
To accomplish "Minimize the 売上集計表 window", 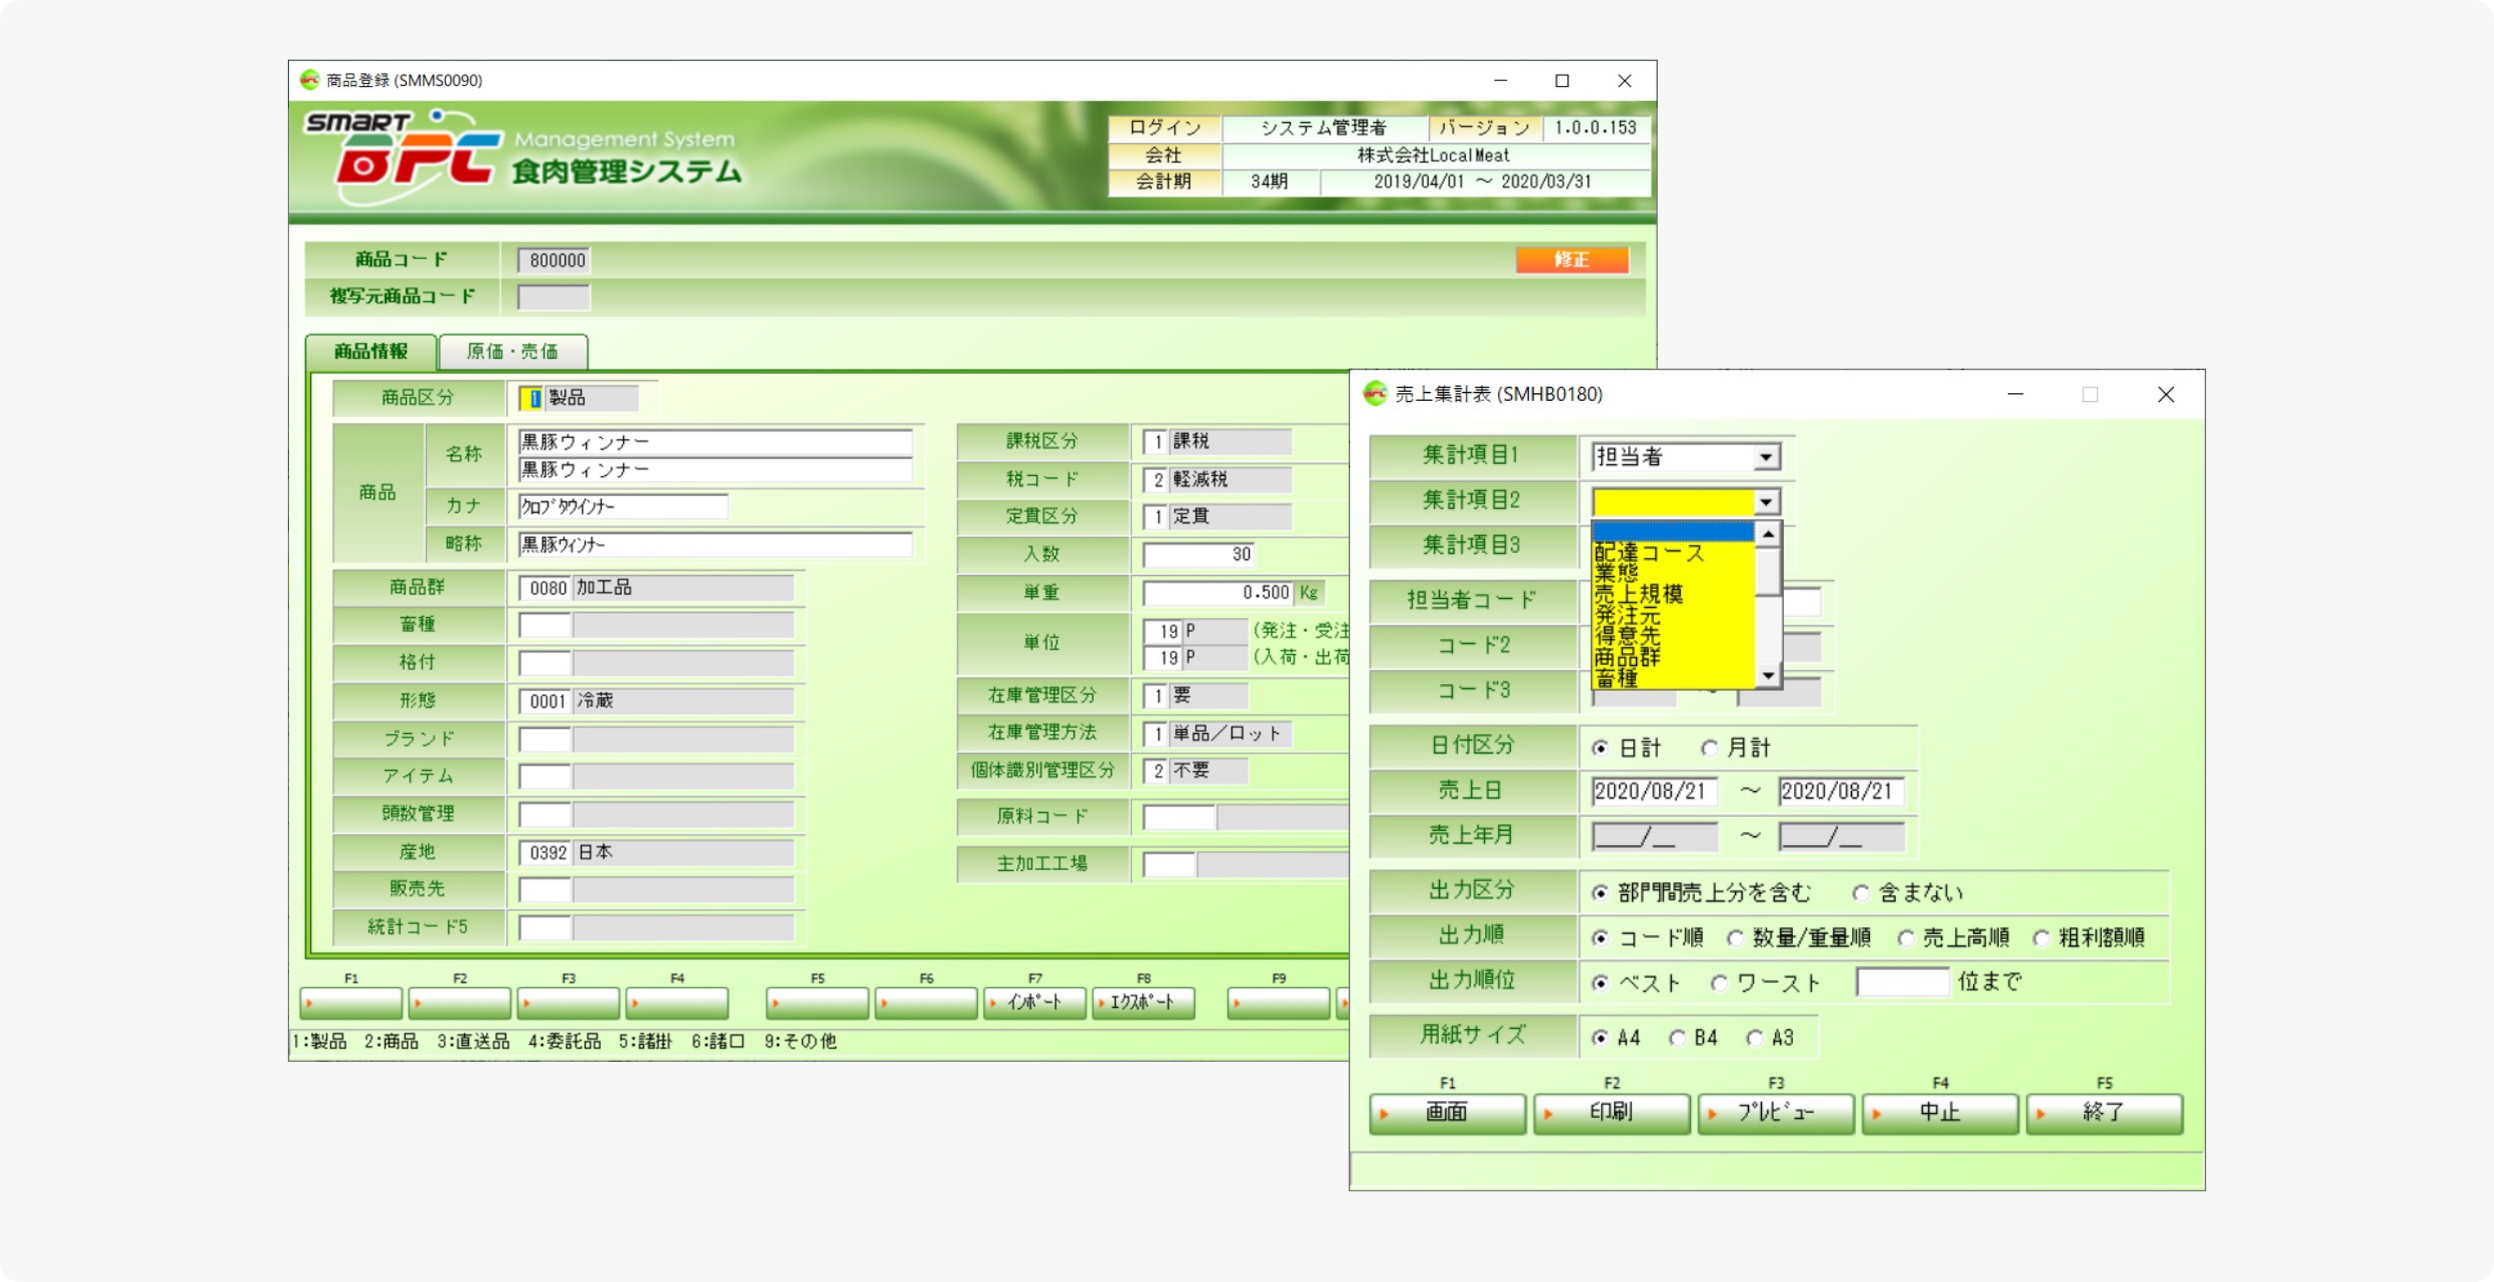I will (2015, 395).
